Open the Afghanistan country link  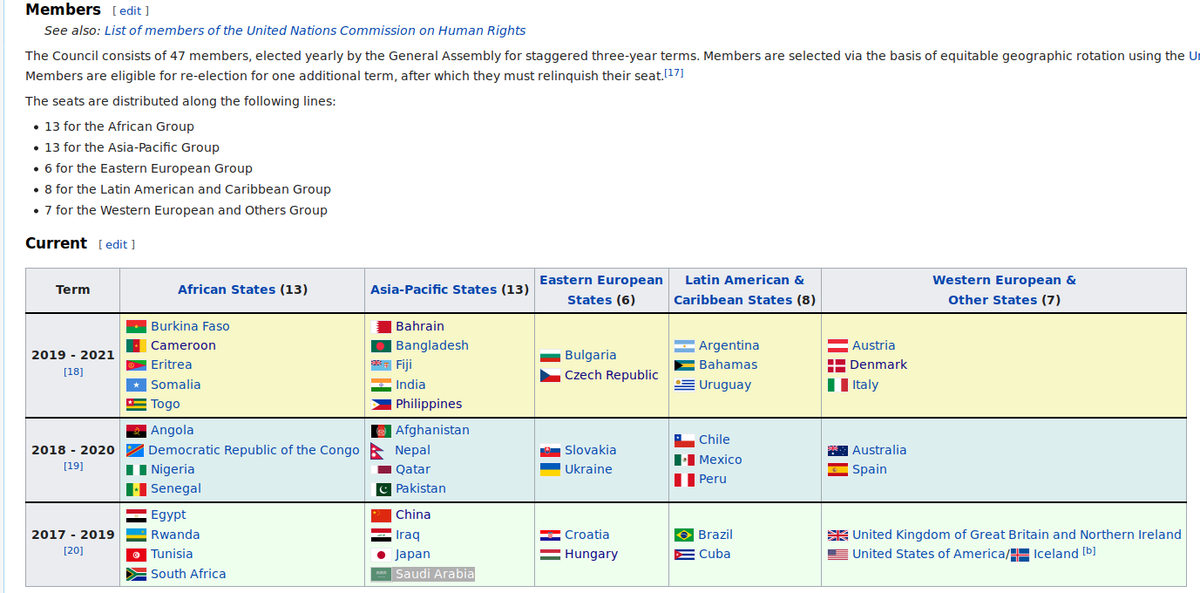point(432,430)
